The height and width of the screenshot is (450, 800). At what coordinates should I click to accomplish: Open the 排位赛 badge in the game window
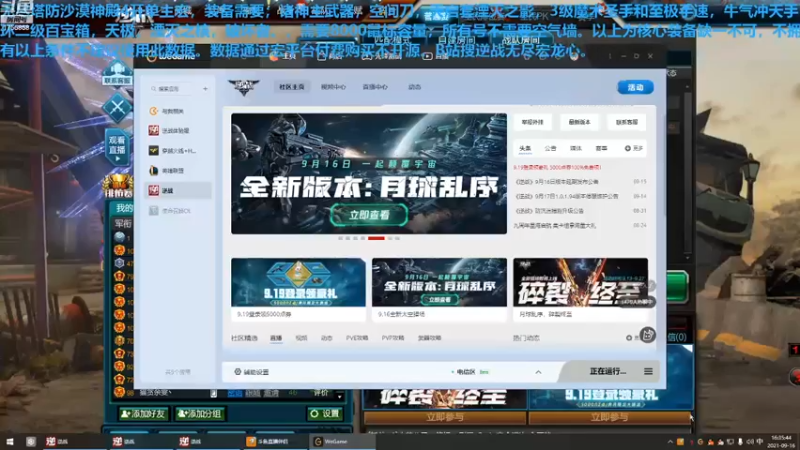pyautogui.click(x=118, y=186)
